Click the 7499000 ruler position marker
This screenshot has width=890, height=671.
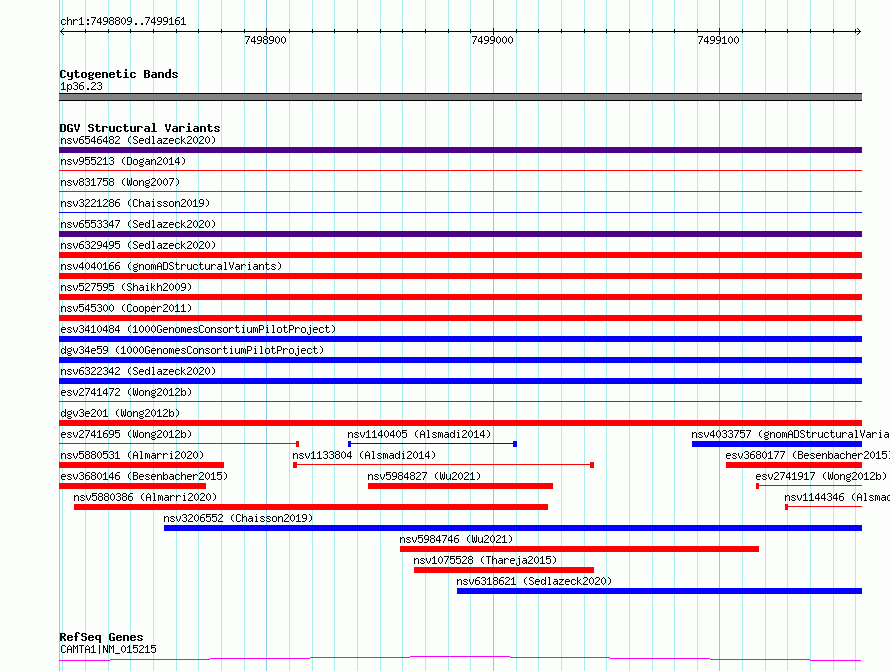492,40
